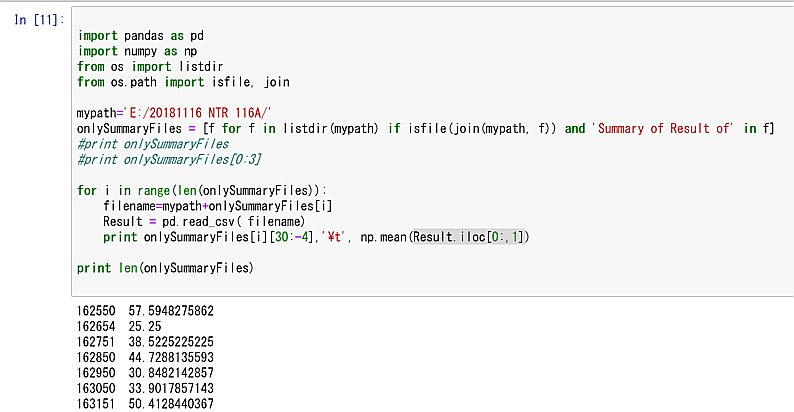This screenshot has width=794, height=412.
Task: Click the empty first line of code cell
Action: coord(433,21)
